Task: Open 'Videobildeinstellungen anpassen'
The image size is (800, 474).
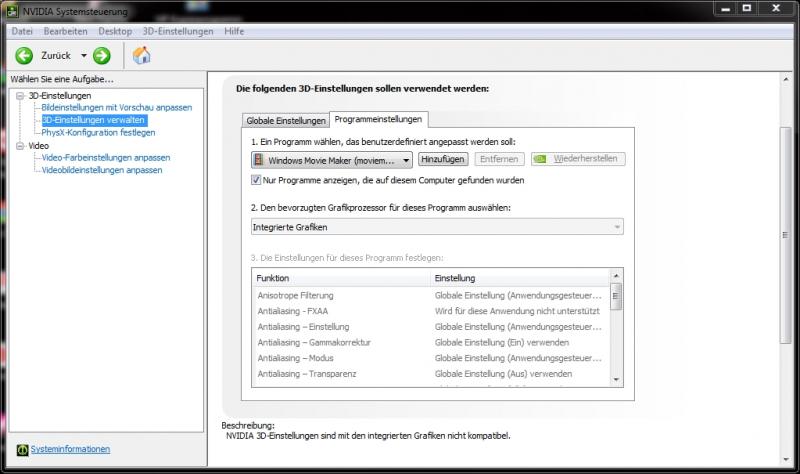Action: [x=102, y=170]
